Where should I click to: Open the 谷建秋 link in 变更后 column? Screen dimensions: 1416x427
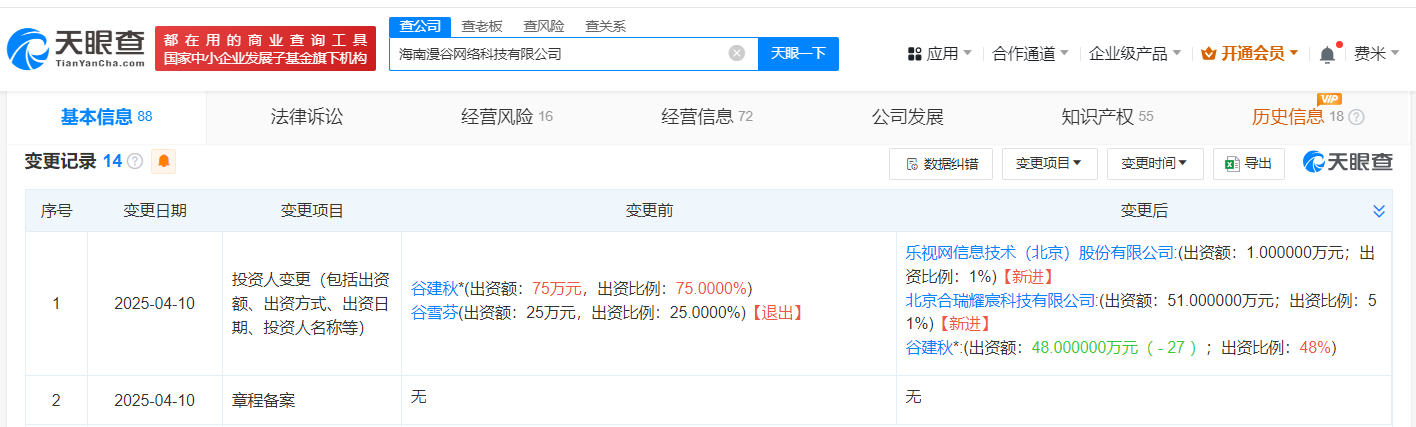coord(928,348)
